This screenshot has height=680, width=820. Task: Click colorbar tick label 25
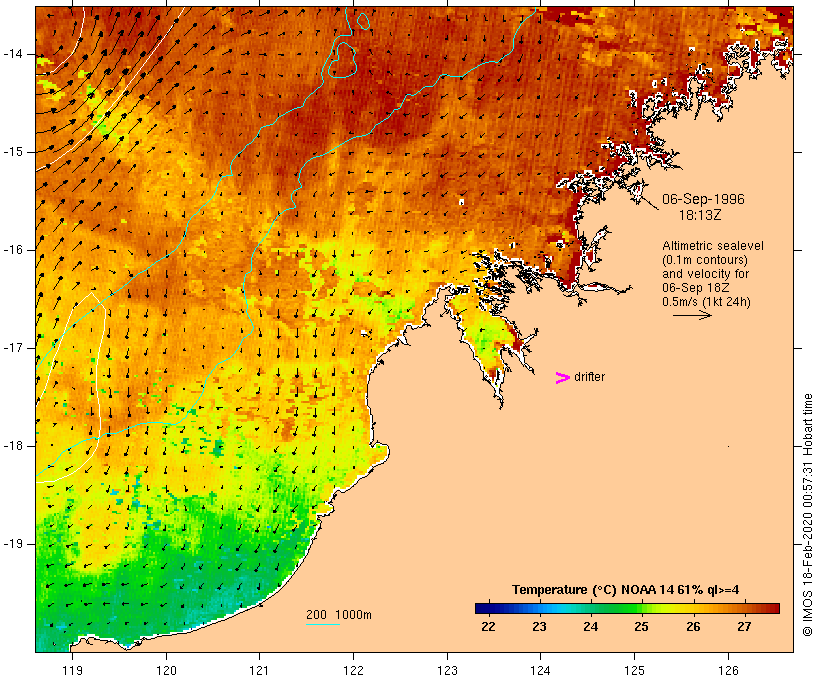(x=642, y=627)
